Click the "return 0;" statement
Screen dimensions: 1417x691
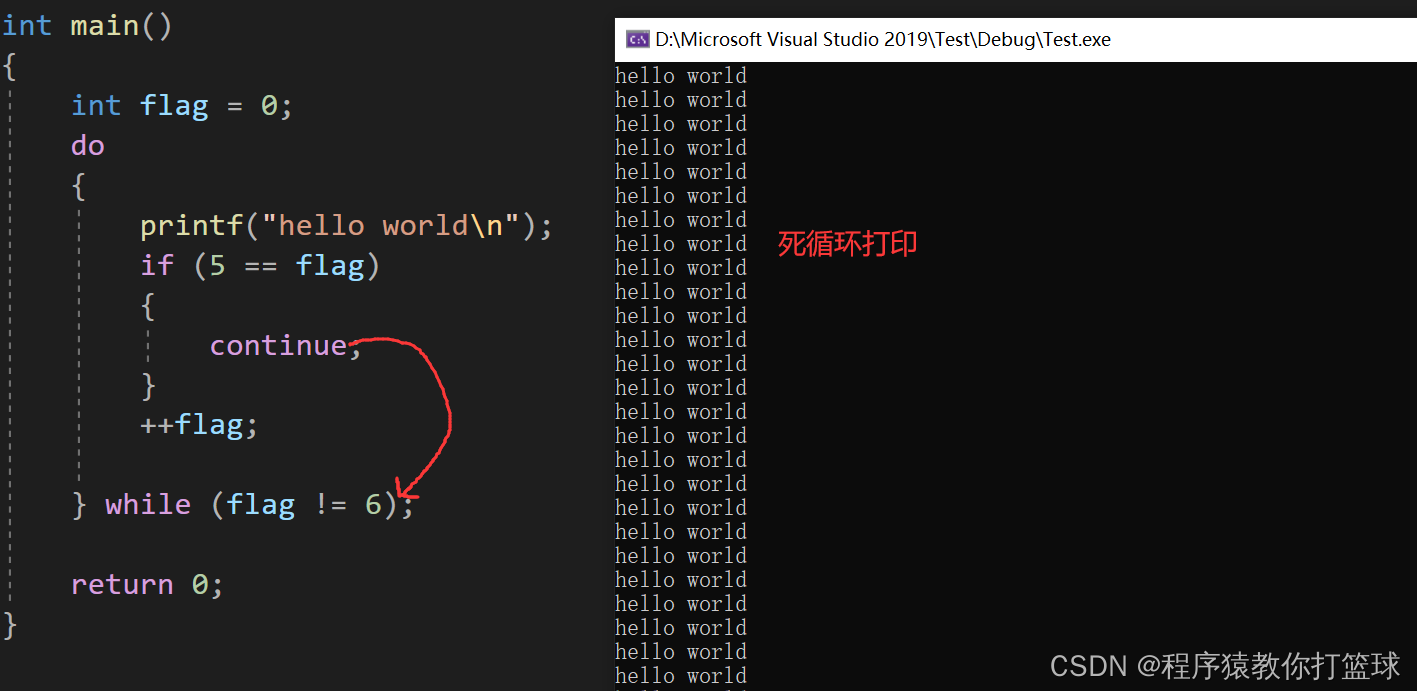pyautogui.click(x=147, y=585)
